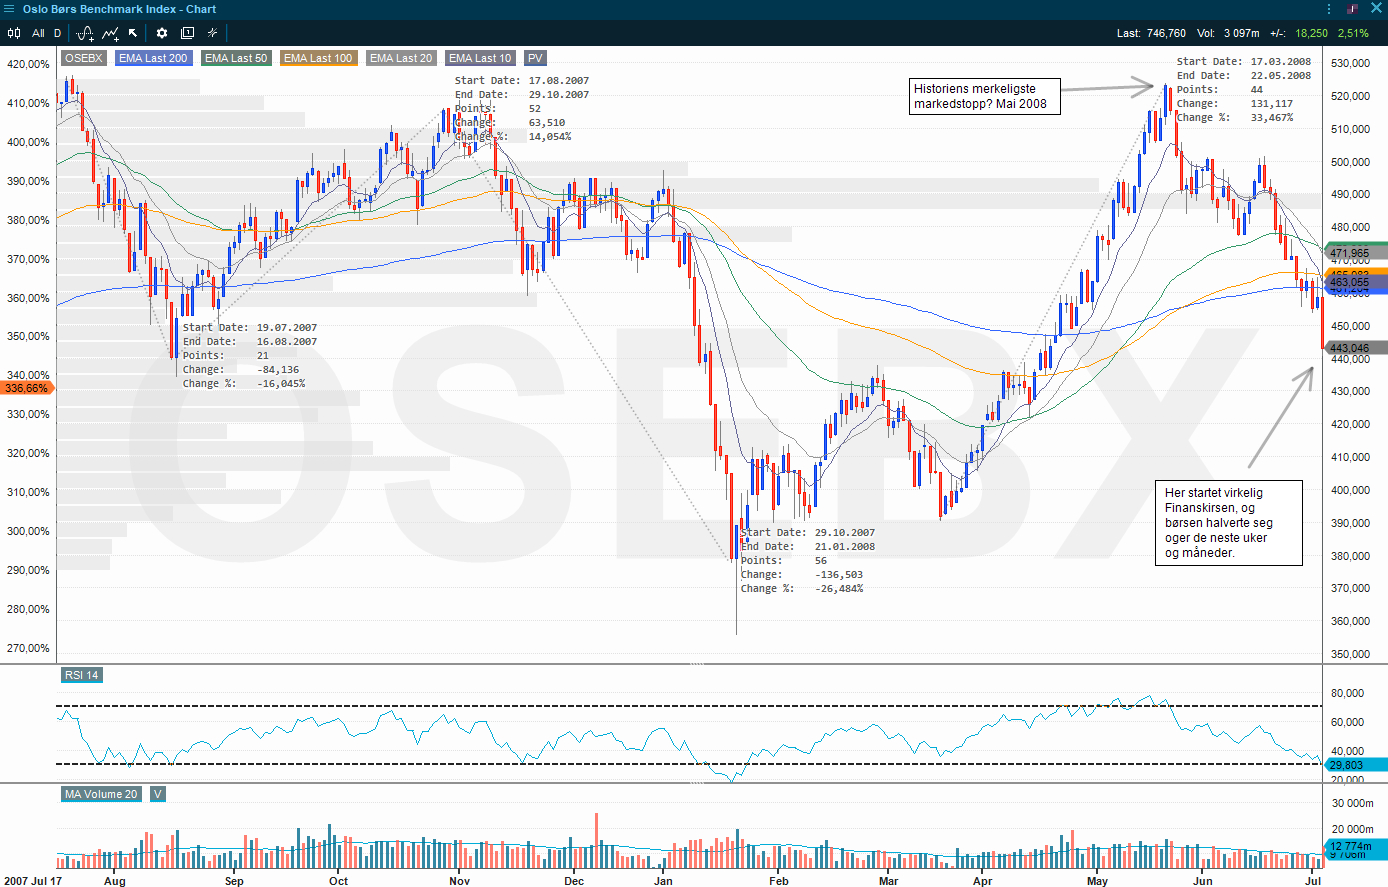Click the 'Change %: 33,467%' measurement text
The image size is (1388, 887).
(1235, 117)
